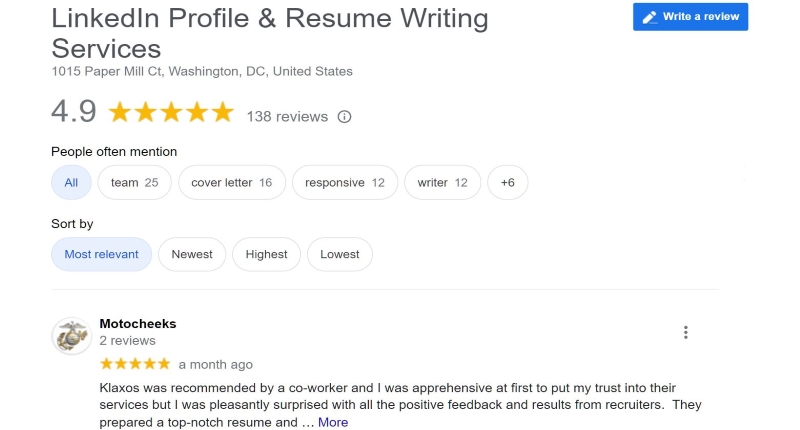This screenshot has height=430, width=800.
Task: Click the pencil icon in Write a review
Action: pyautogui.click(x=649, y=17)
